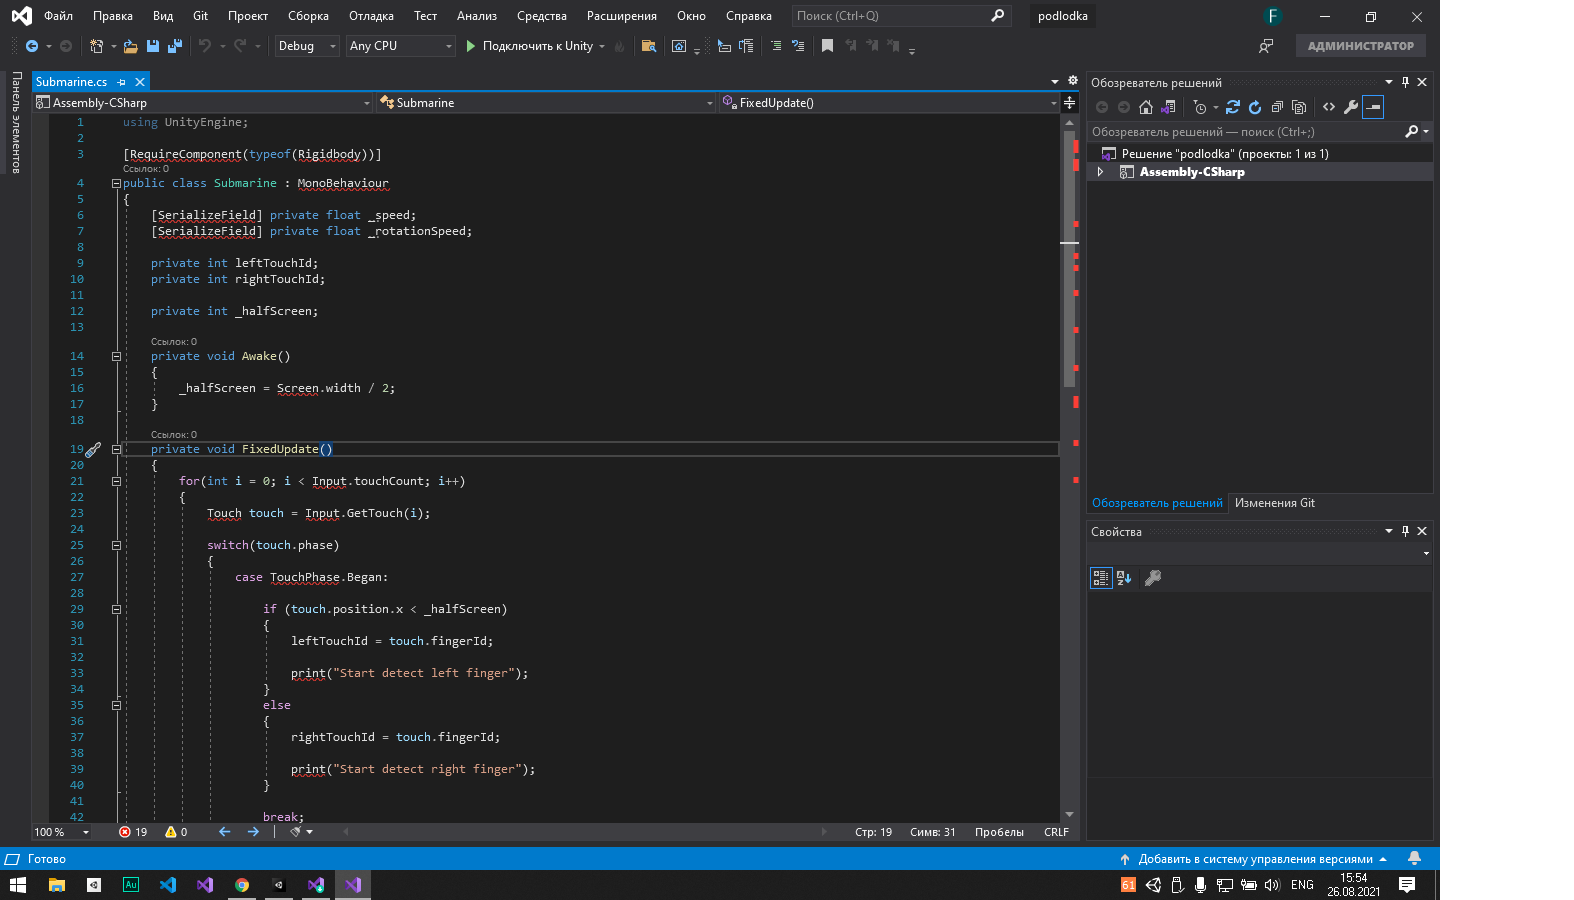Toggle pin on Submarine.cs tab
1574x900 pixels.
point(122,82)
